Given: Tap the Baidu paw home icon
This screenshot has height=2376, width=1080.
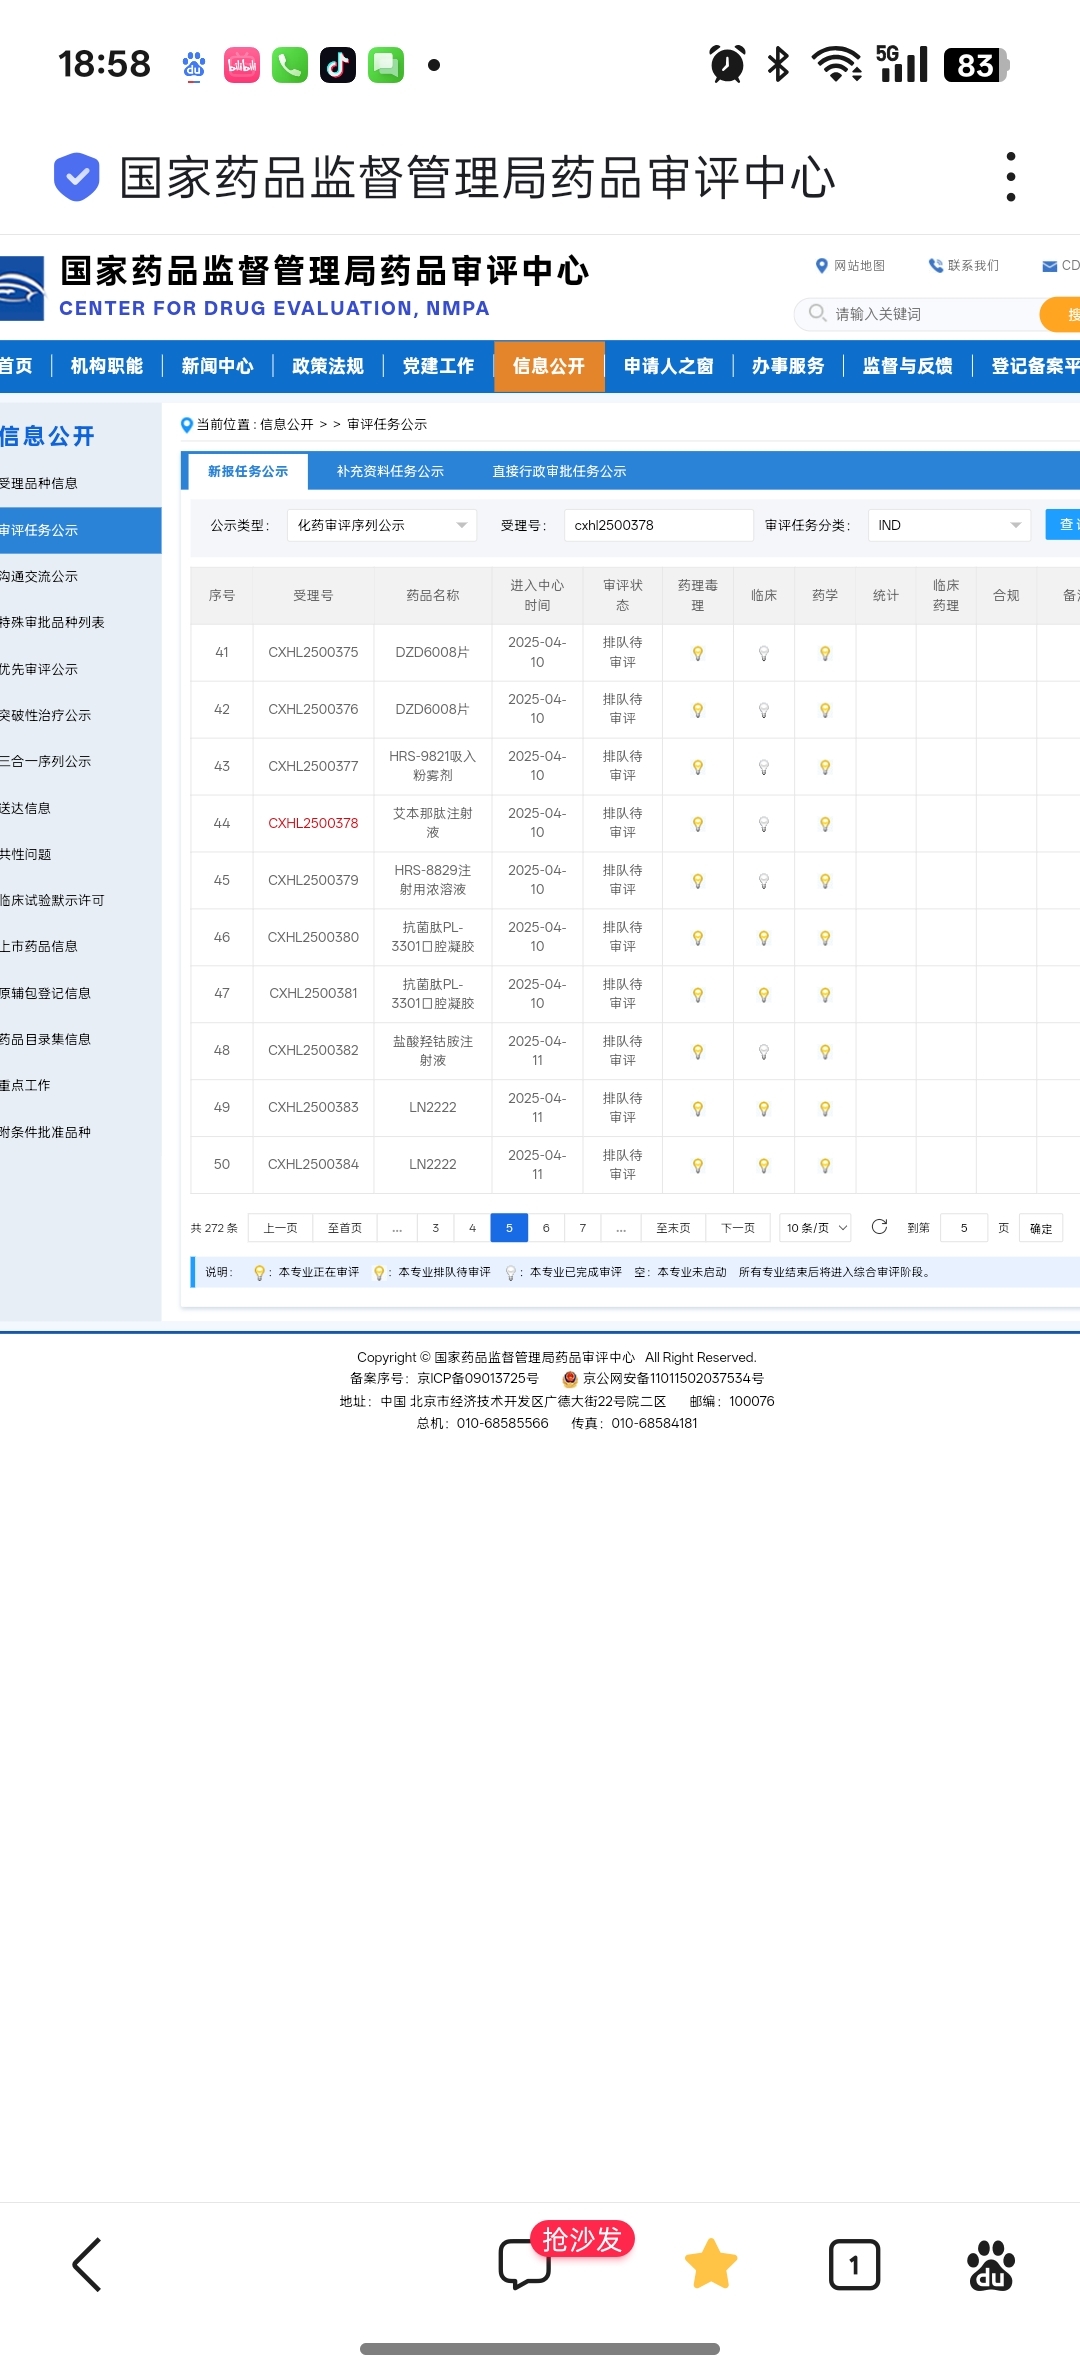Looking at the screenshot, I should point(991,2264).
